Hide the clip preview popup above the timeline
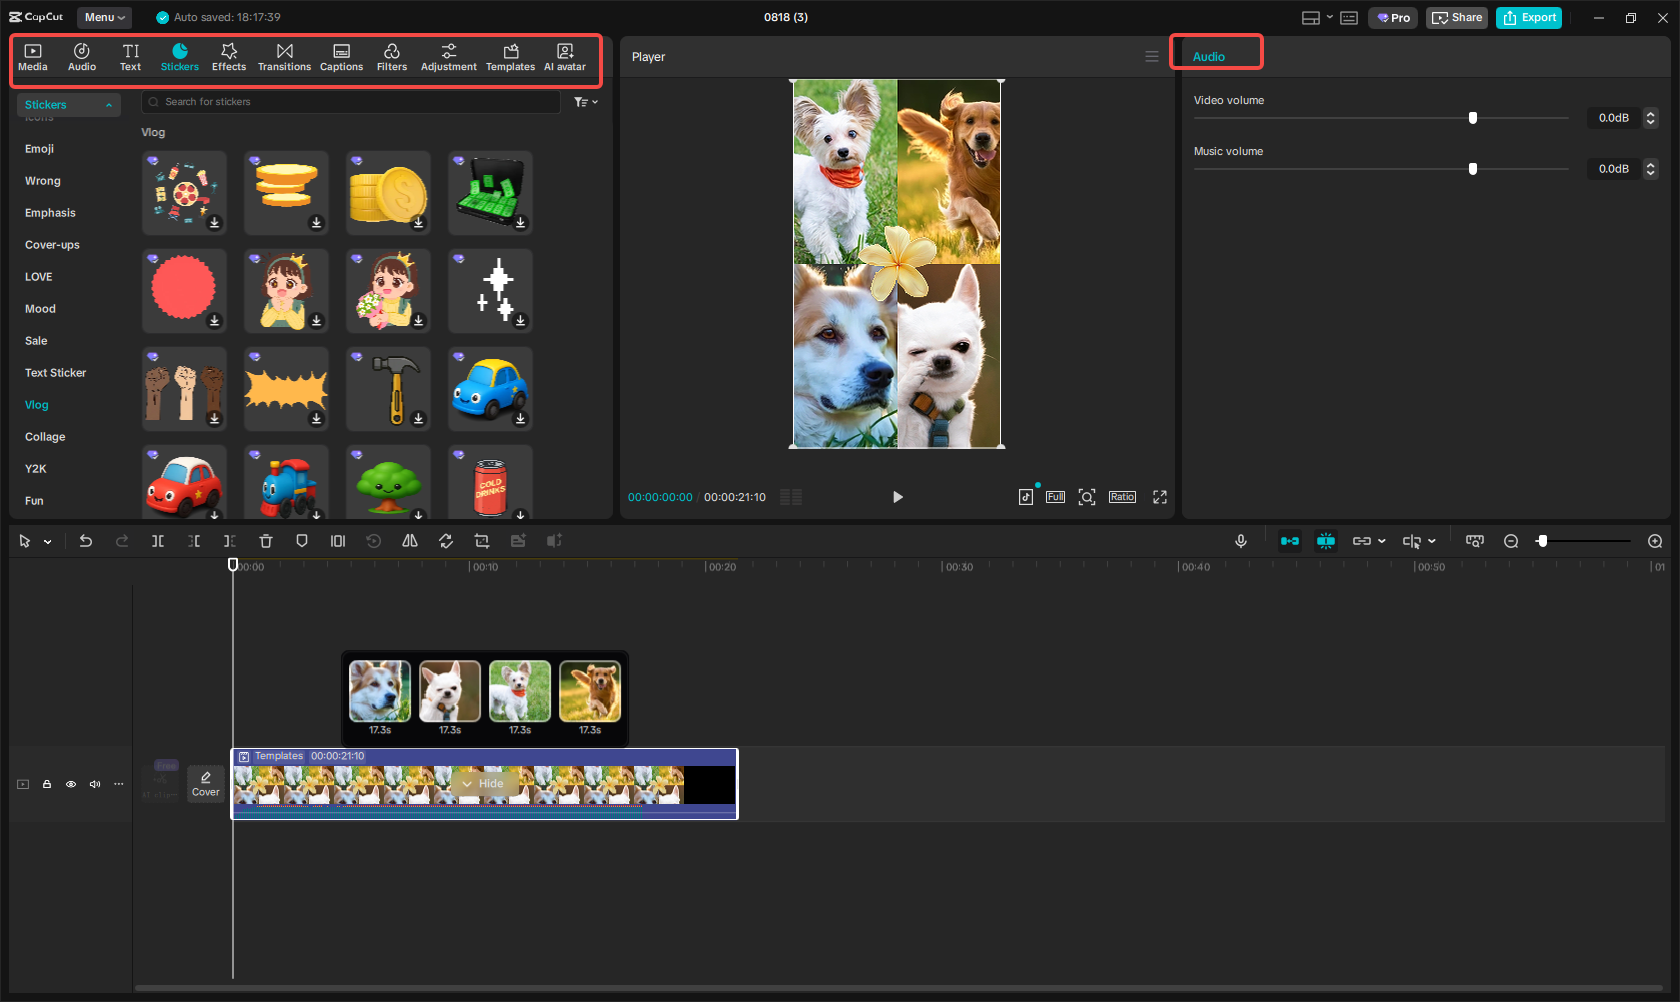This screenshot has width=1680, height=1002. (483, 783)
